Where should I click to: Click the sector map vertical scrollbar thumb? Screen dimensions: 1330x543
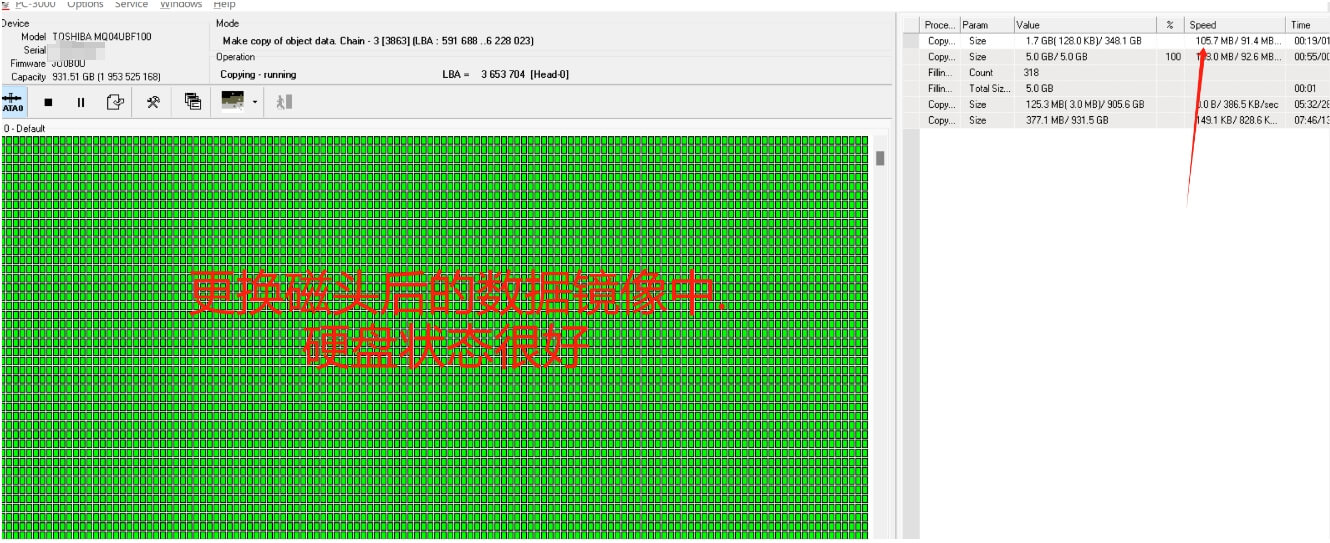[880, 158]
